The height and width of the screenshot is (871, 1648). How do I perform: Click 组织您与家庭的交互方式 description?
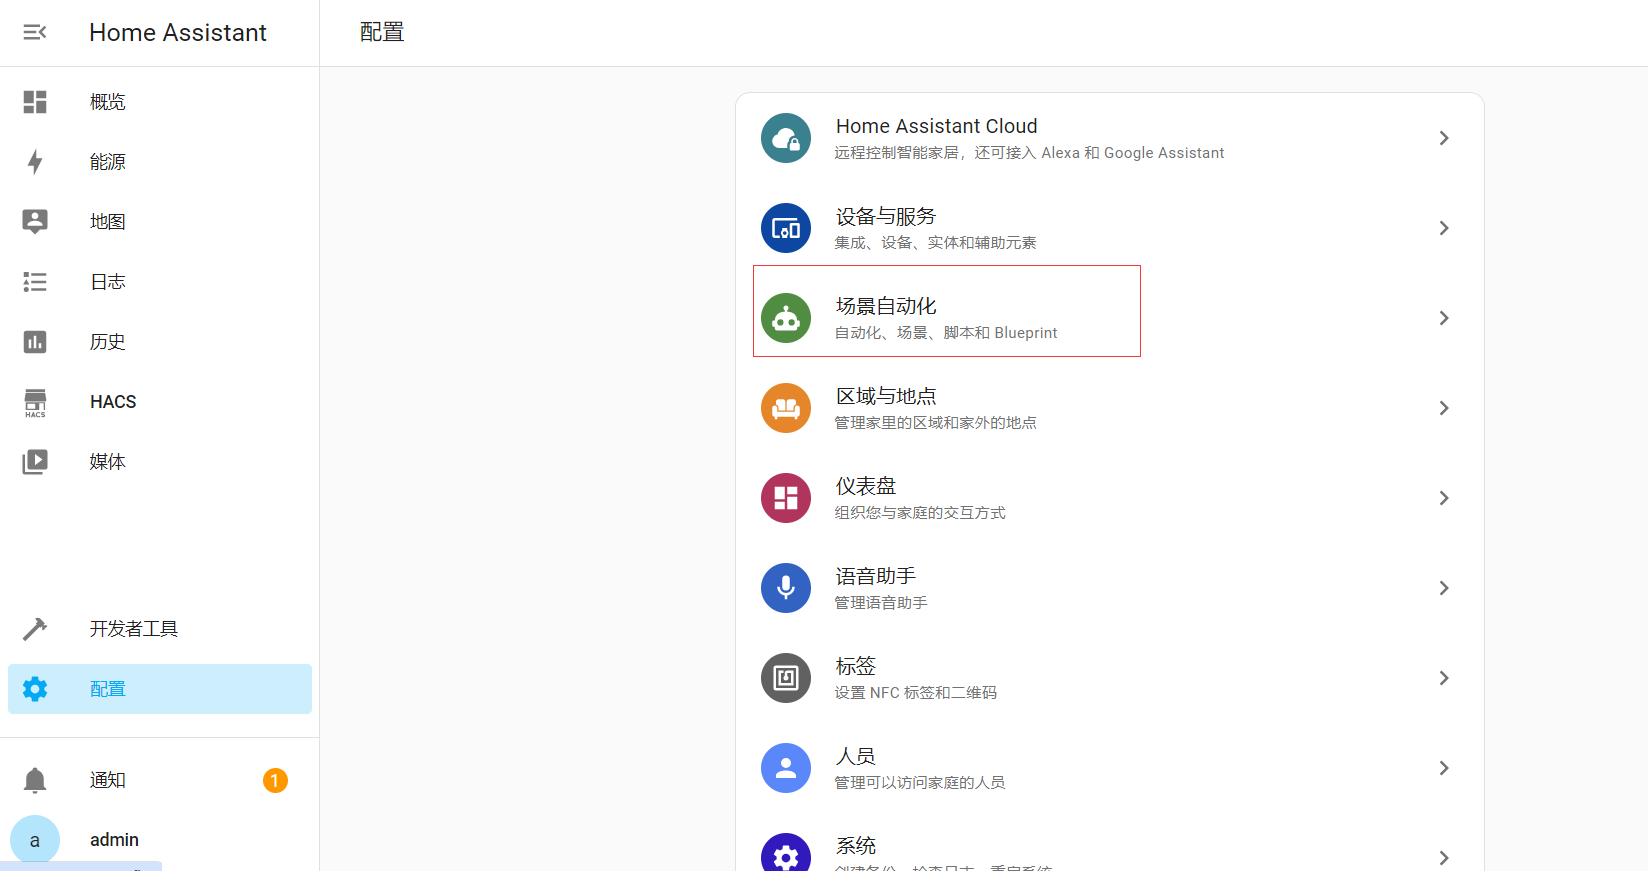[x=920, y=513]
